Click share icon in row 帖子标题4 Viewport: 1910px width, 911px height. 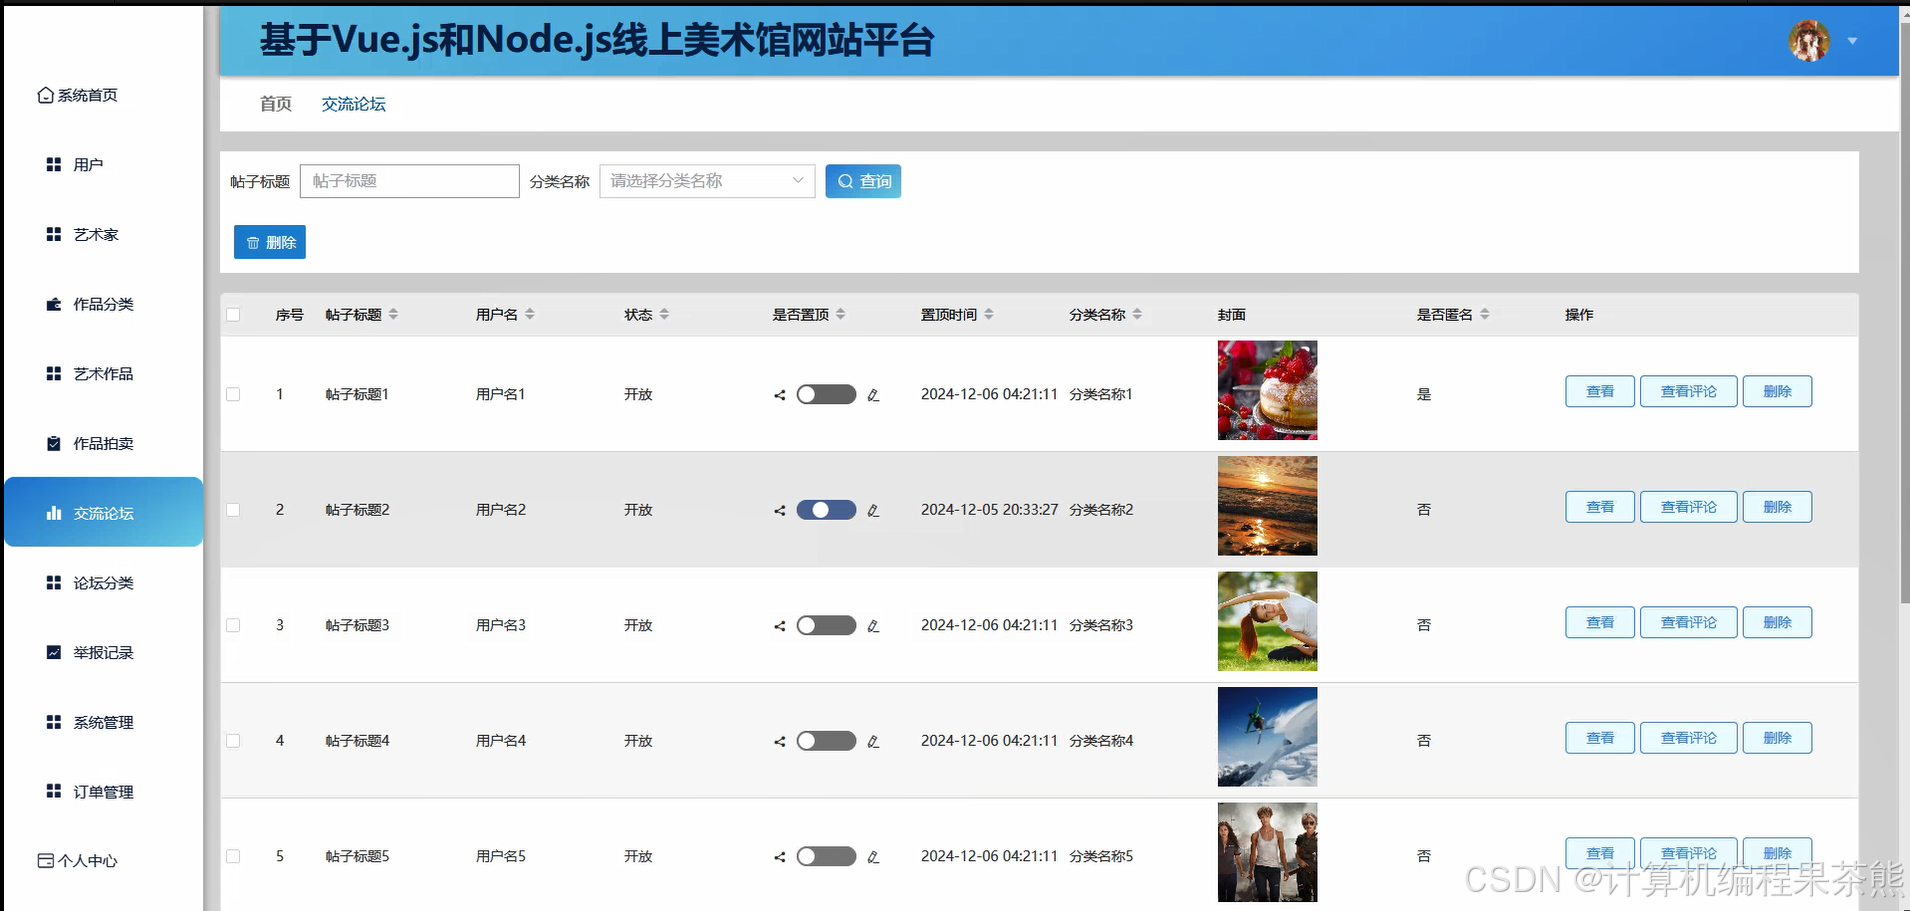click(780, 742)
